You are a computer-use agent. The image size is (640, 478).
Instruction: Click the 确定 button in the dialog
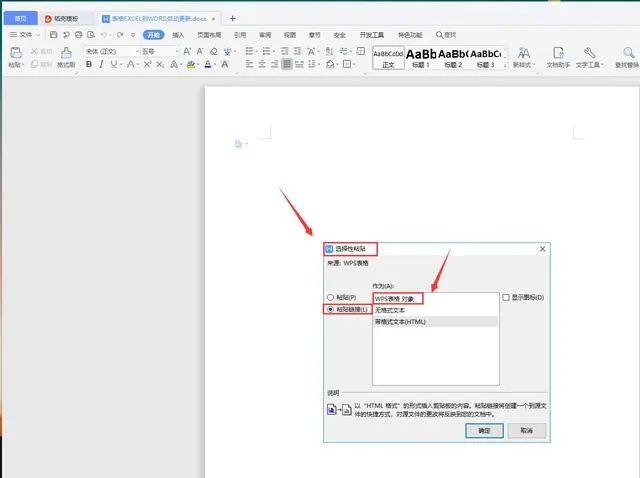(484, 430)
